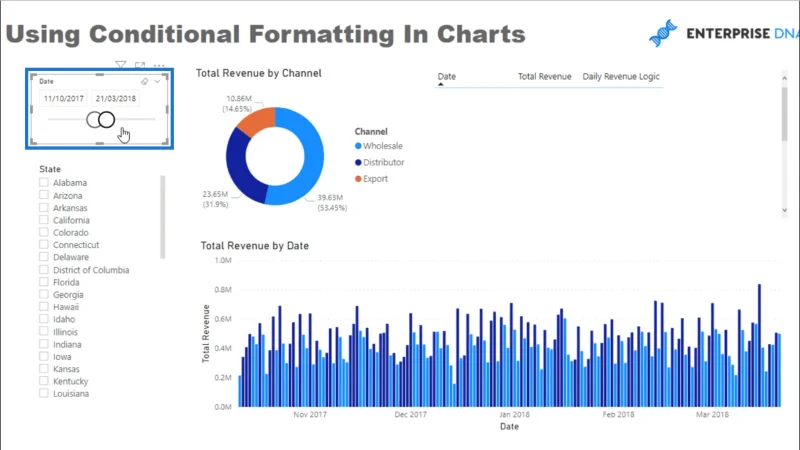The width and height of the screenshot is (800, 450).
Task: Select the Export legend marker
Action: (358, 179)
